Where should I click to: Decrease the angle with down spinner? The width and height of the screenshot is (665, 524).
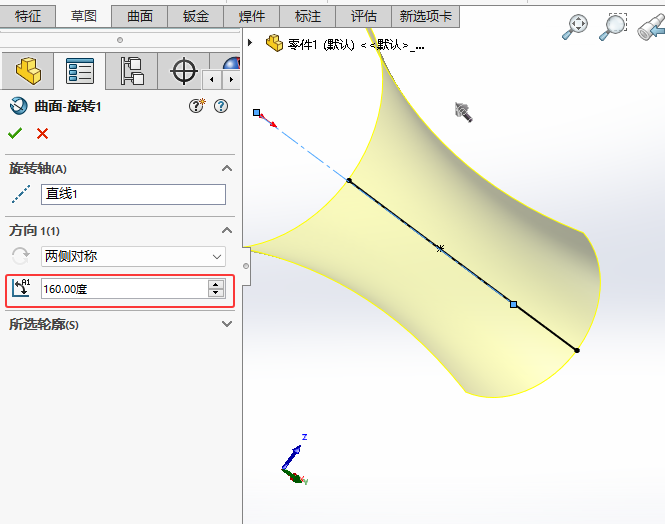tap(216, 293)
